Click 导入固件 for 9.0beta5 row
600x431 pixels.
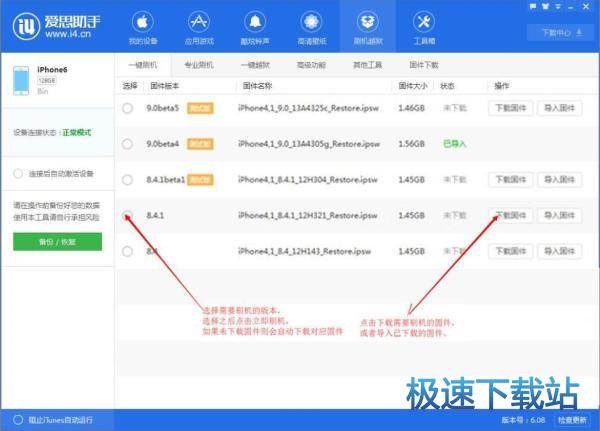(559, 108)
